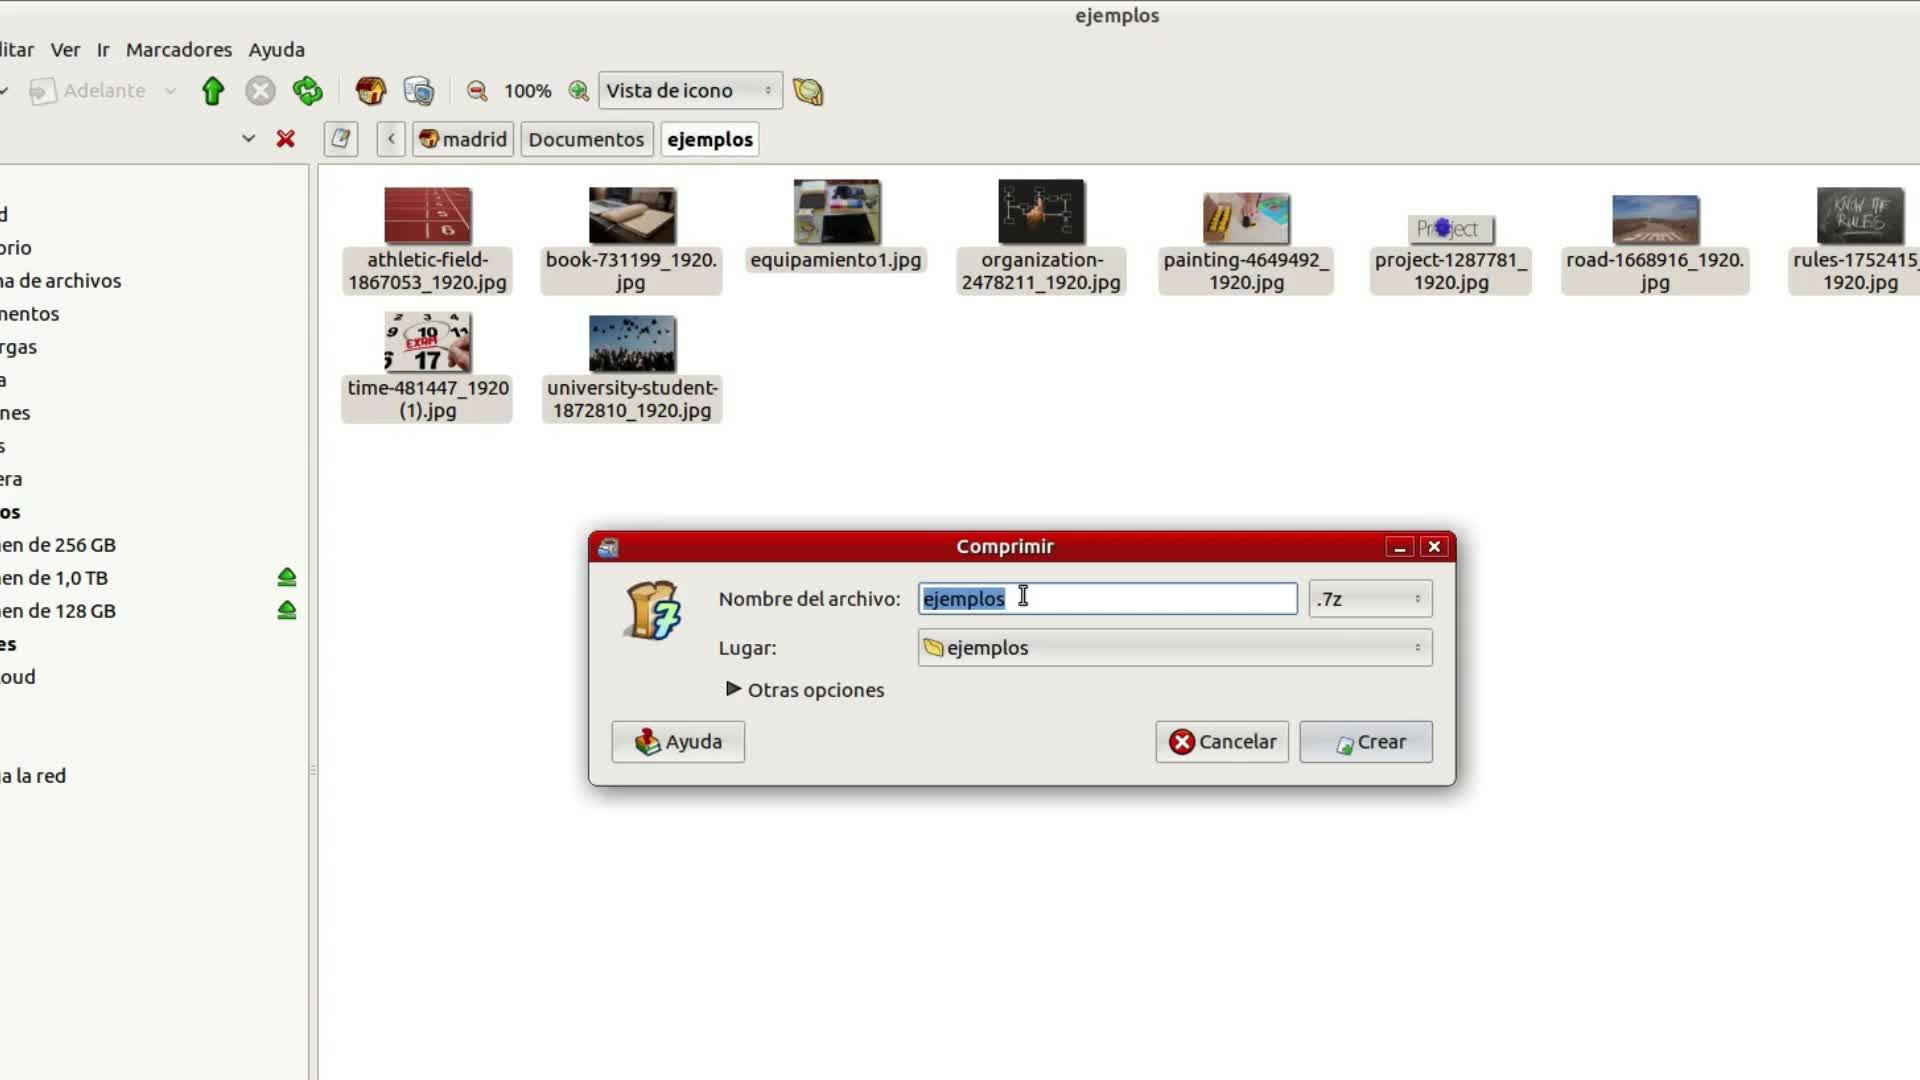Open the Vista de icono dropdown

click(690, 91)
